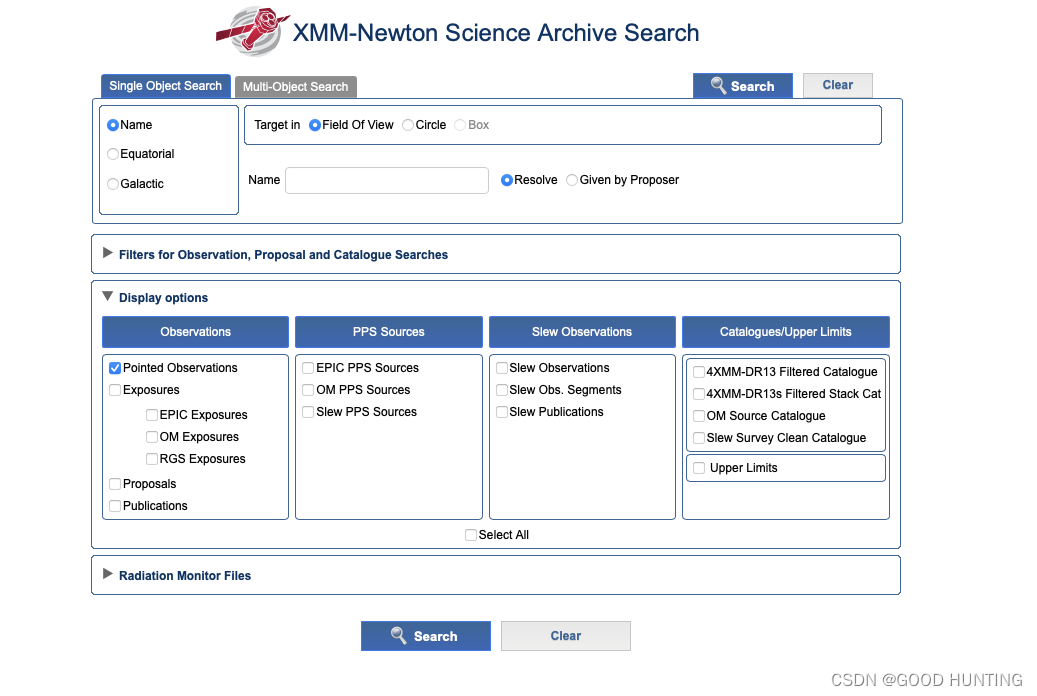Click the bottom Search button
The image size is (1037, 696).
[426, 636]
